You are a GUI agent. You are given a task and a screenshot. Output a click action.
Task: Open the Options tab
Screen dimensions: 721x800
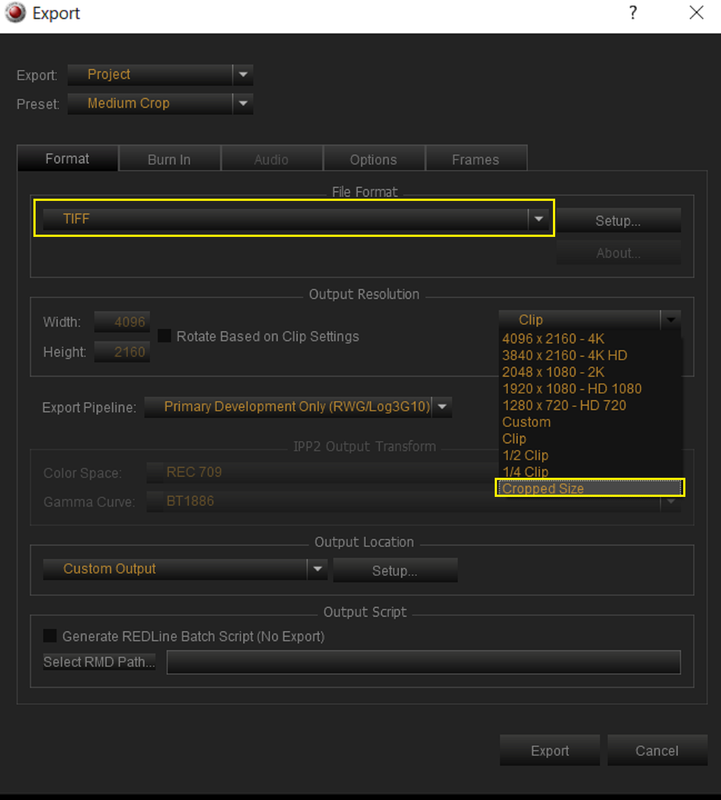coord(374,159)
